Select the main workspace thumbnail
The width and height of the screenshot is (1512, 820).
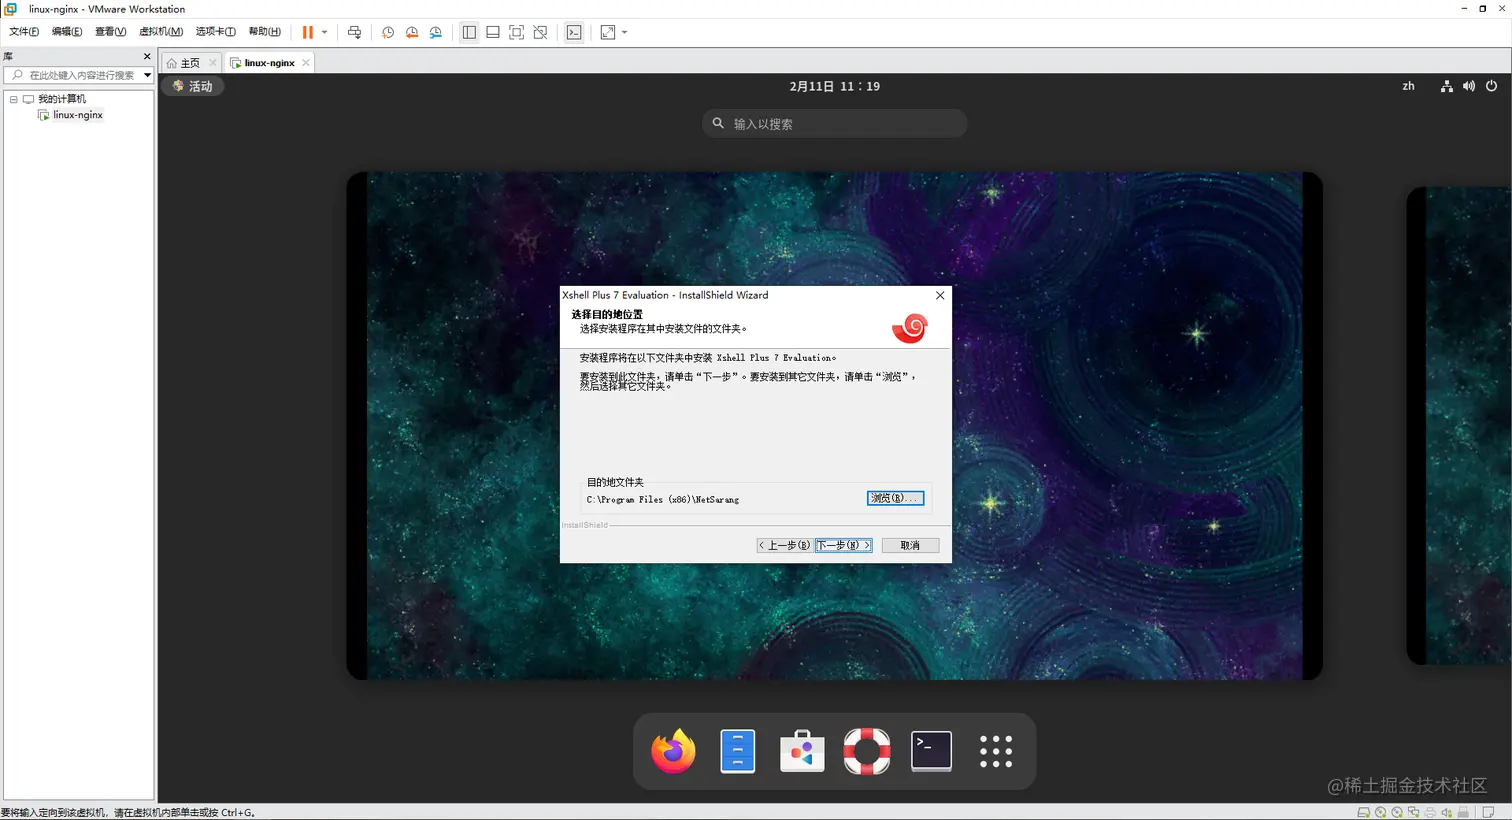coord(834,426)
